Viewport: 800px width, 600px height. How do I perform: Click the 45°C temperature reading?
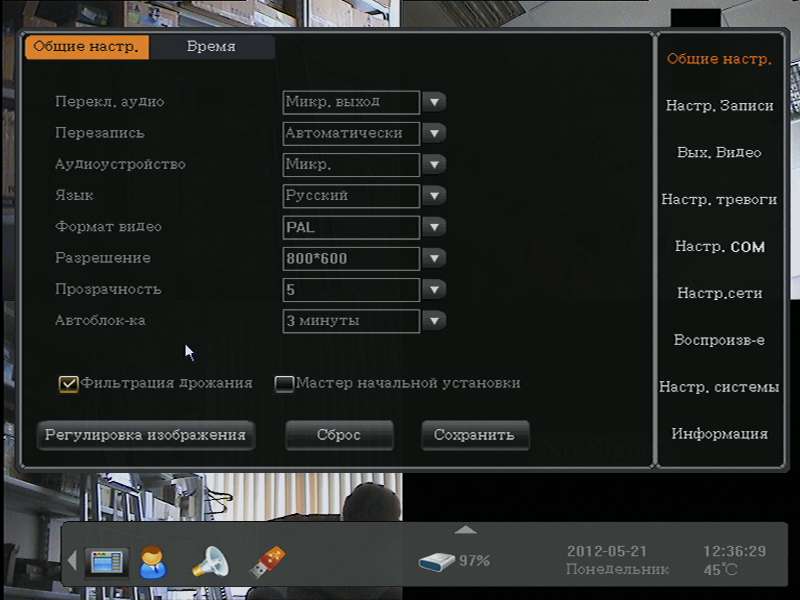tap(720, 570)
